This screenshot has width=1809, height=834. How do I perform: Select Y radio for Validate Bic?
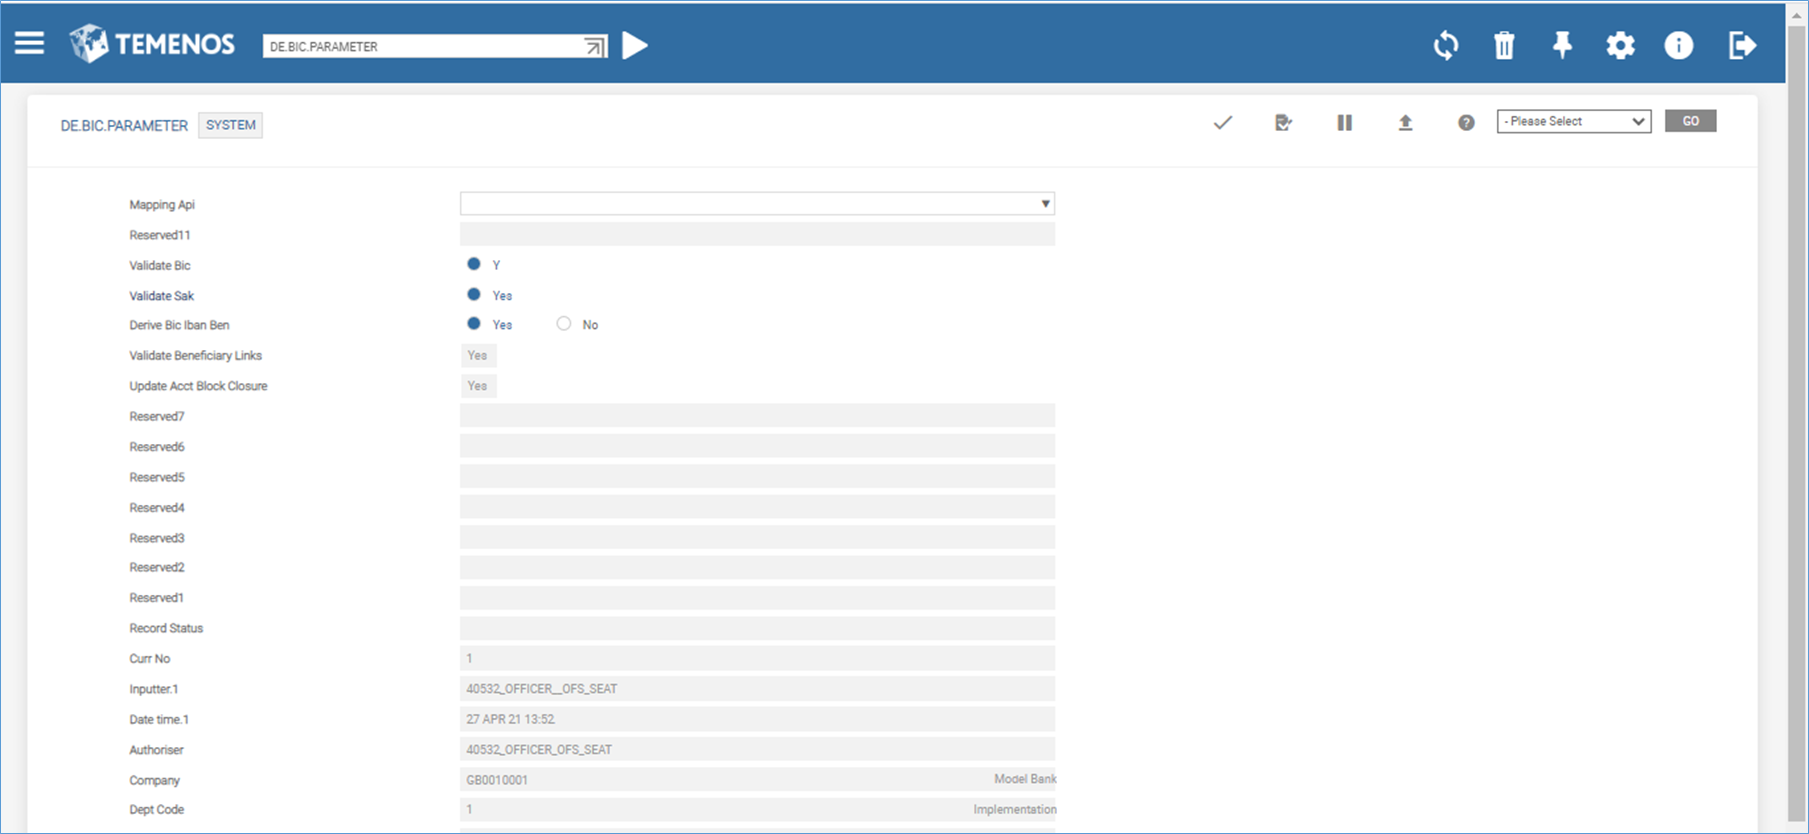(x=474, y=264)
